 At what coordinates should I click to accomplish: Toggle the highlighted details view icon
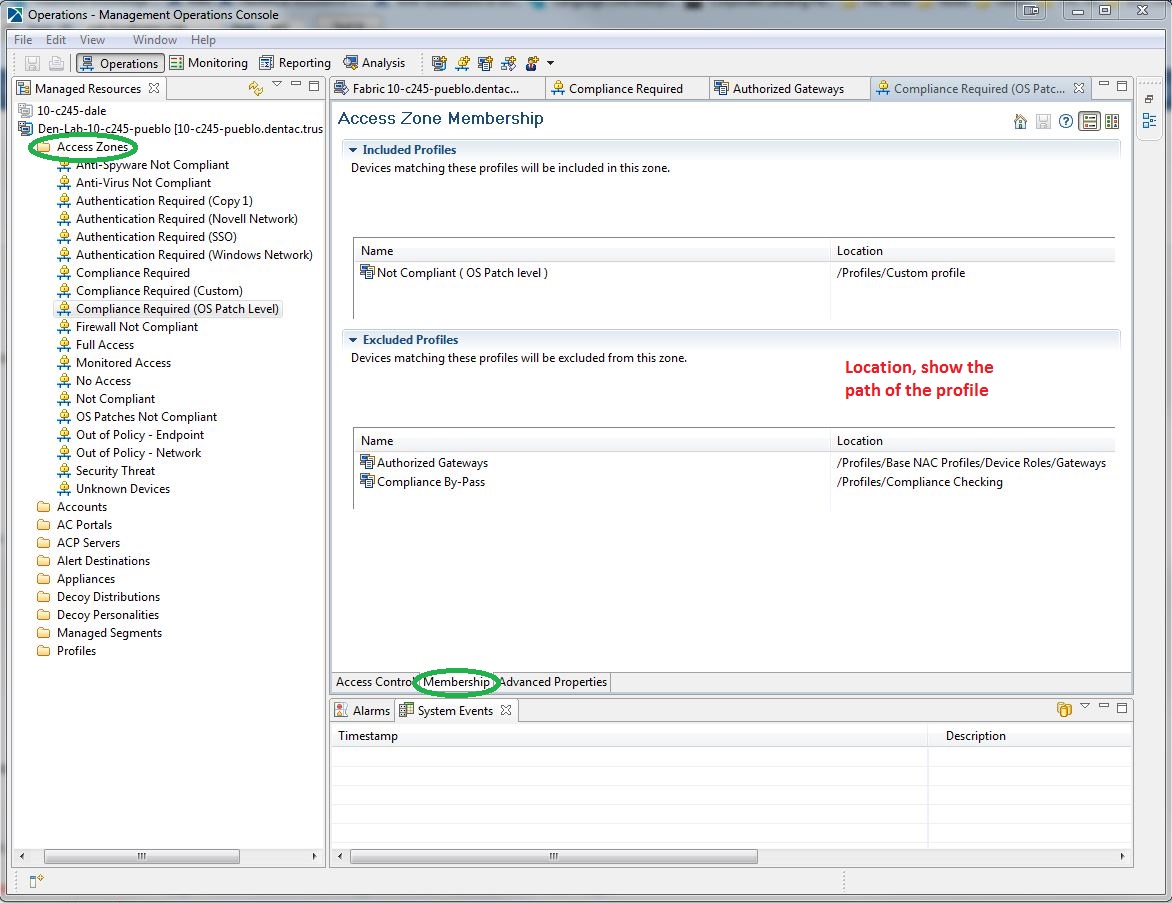[1089, 120]
